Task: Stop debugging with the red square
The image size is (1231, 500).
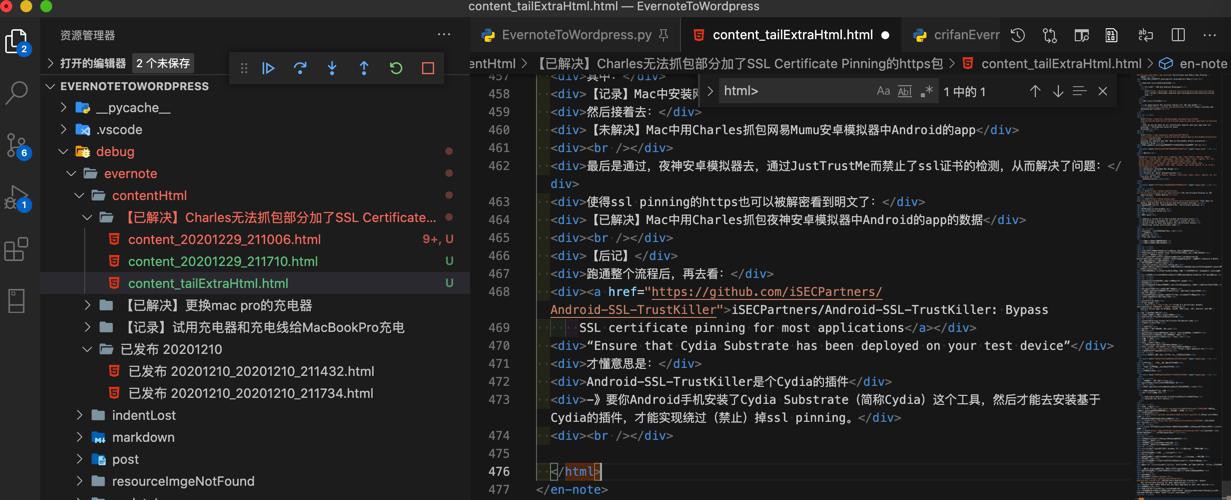Action: 428,68
